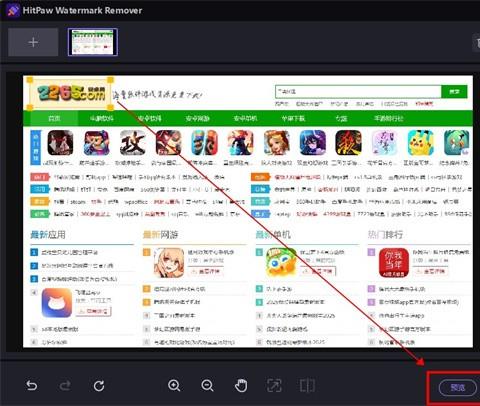Zoom out with the magnifier minus icon
This screenshot has height=406, width=480.
coord(207,385)
